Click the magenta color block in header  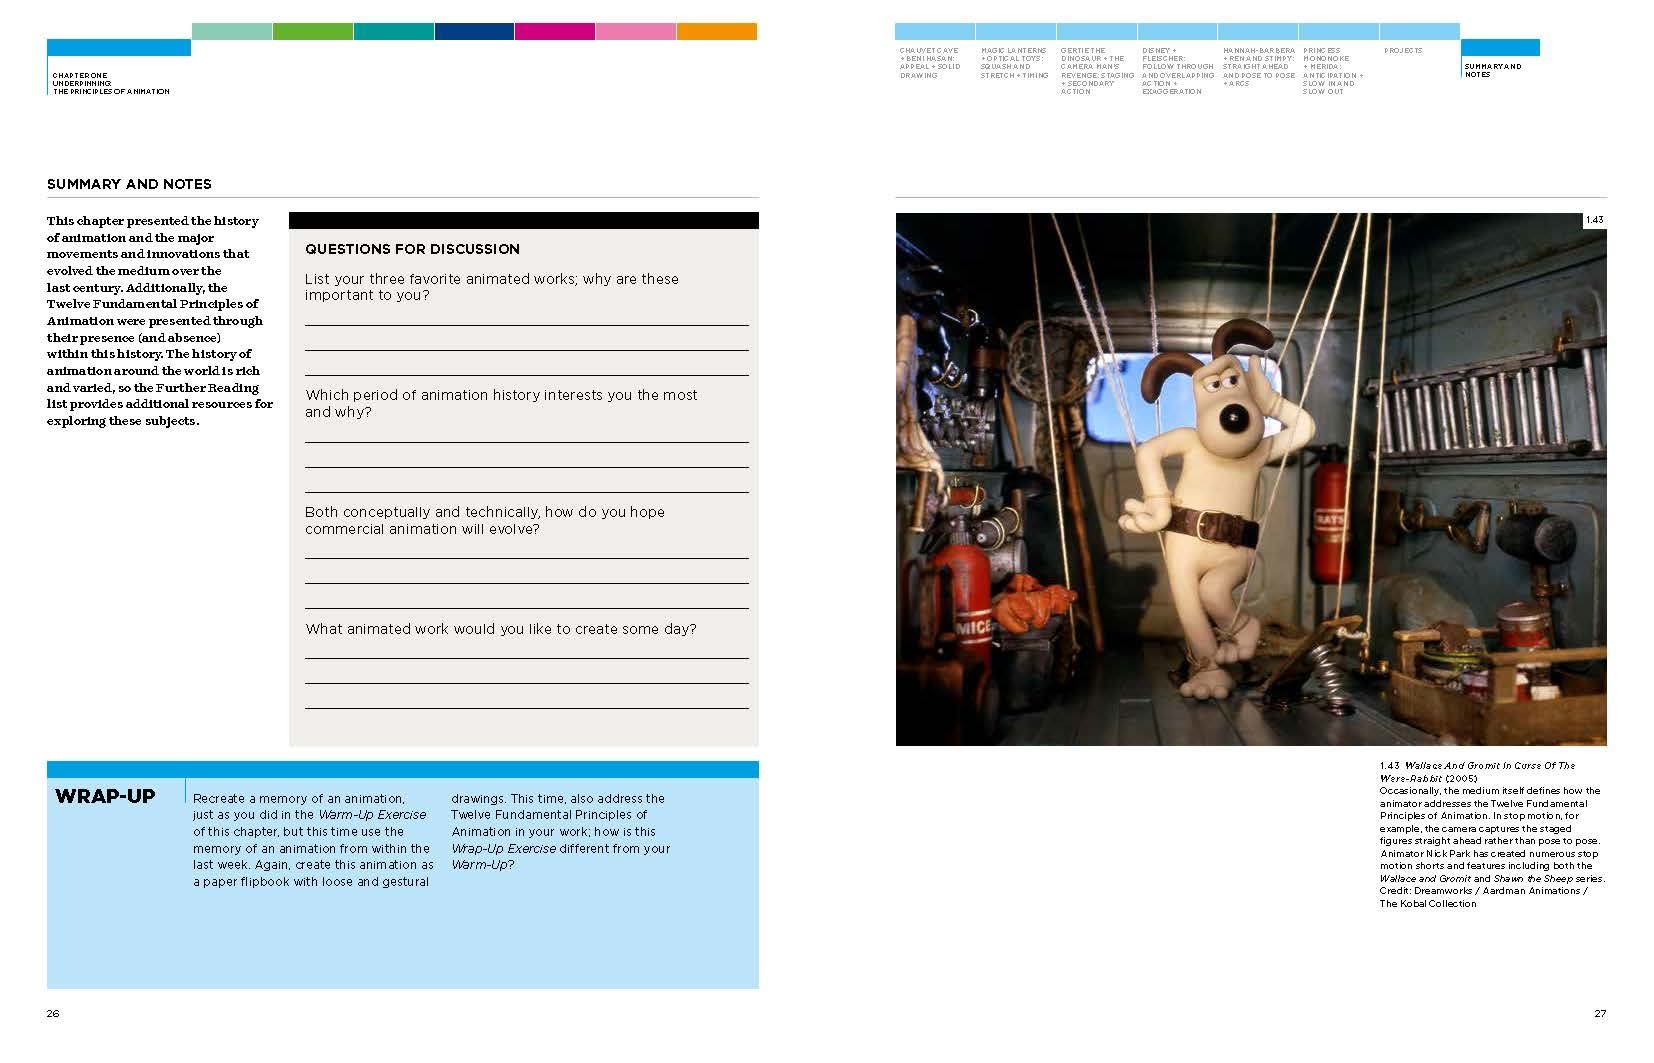click(555, 32)
